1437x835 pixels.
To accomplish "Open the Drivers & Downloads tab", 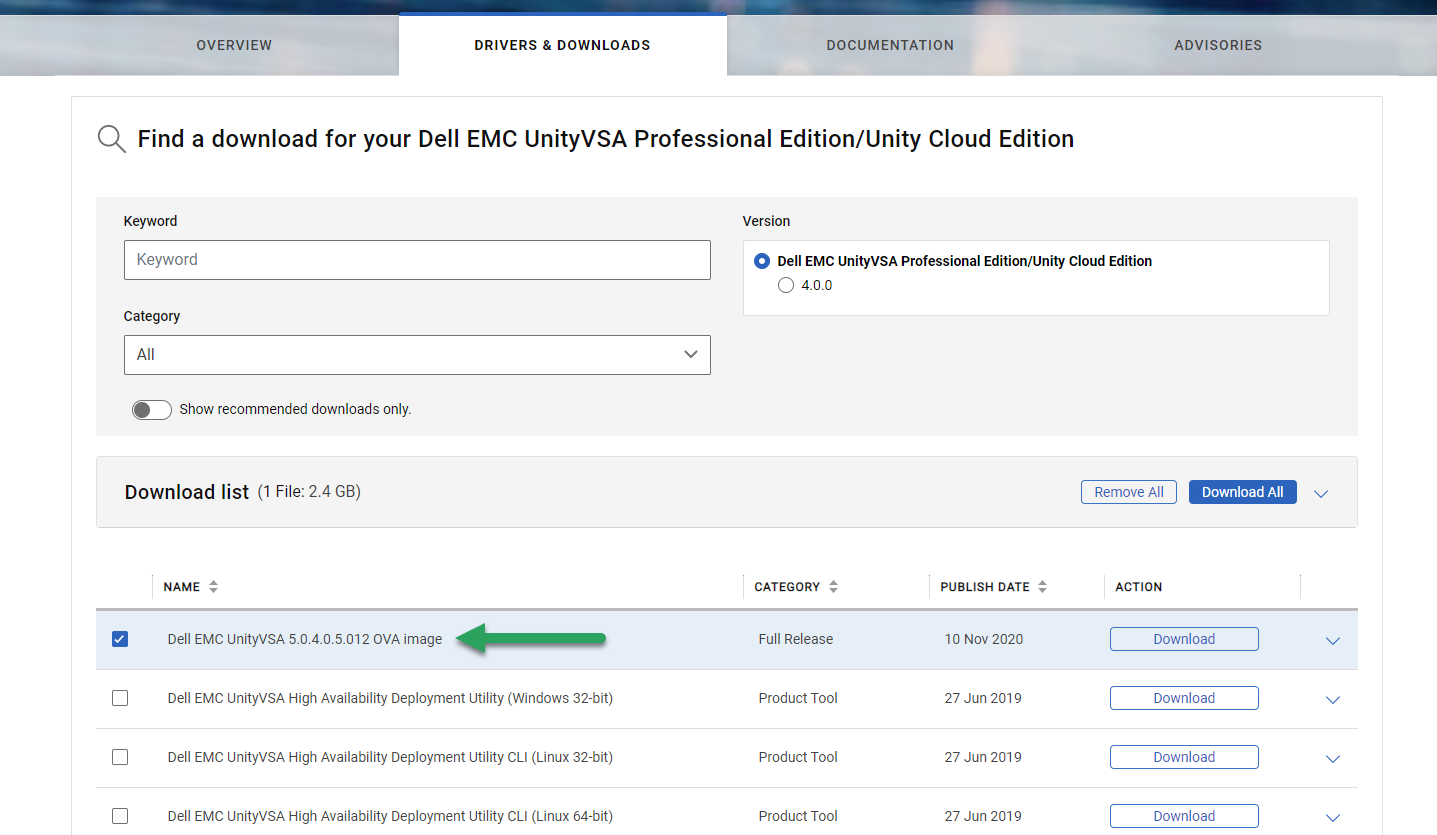I will 562,45.
